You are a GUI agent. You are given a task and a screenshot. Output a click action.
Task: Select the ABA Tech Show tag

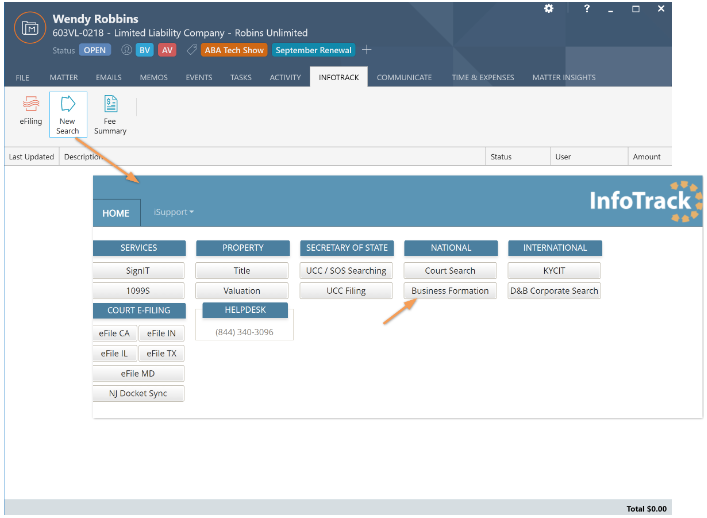point(234,50)
